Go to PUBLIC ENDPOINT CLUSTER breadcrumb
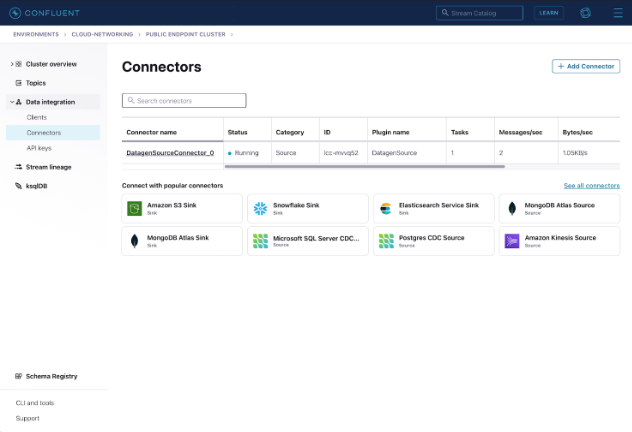Viewport: 632px width, 432px height. pyautogui.click(x=185, y=35)
